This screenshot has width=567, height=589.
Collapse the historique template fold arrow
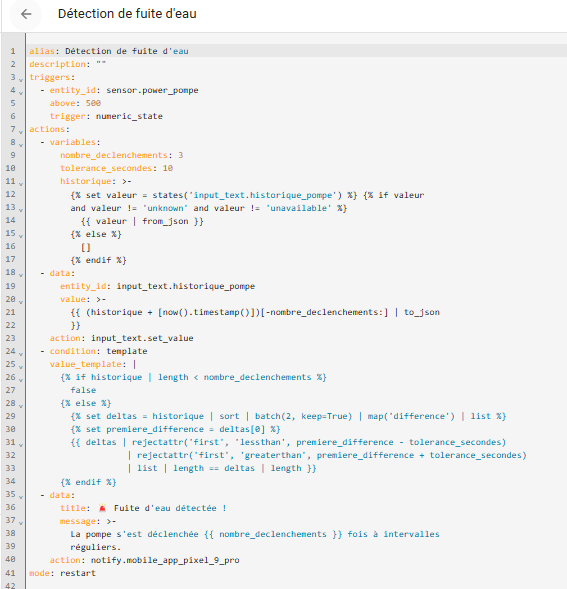pyautogui.click(x=21, y=184)
